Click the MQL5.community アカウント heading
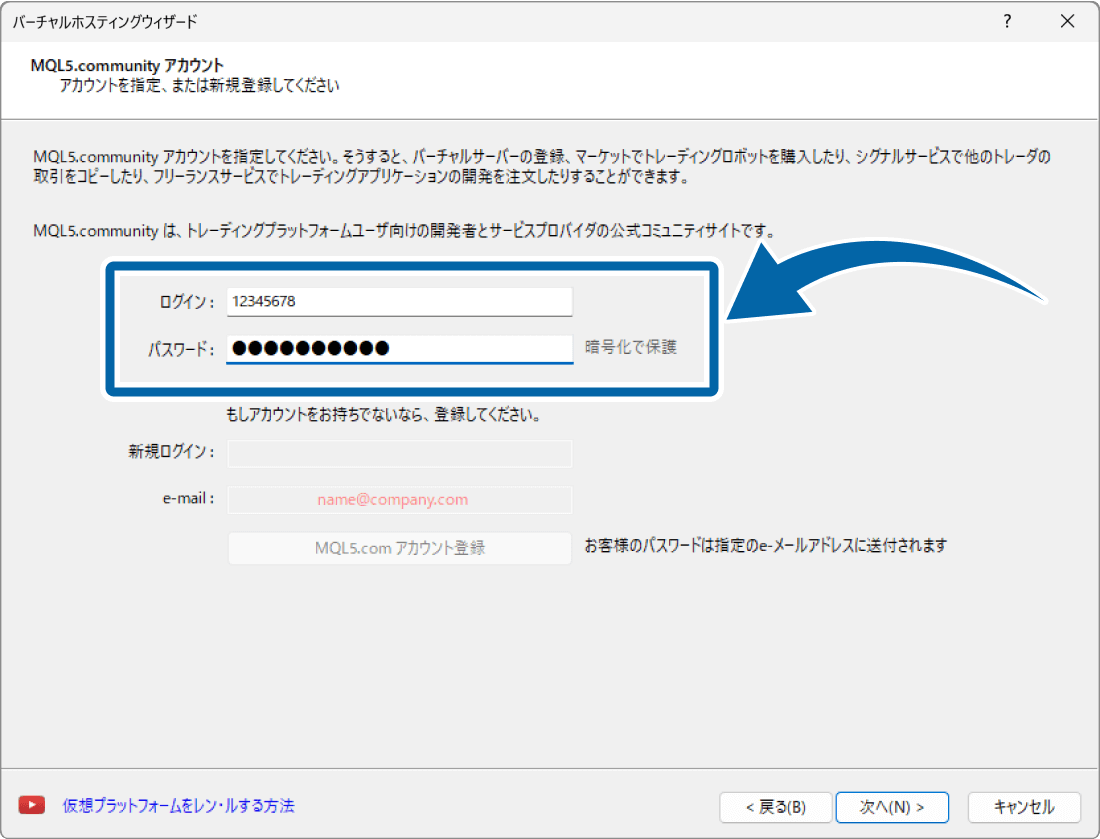 (x=127, y=65)
